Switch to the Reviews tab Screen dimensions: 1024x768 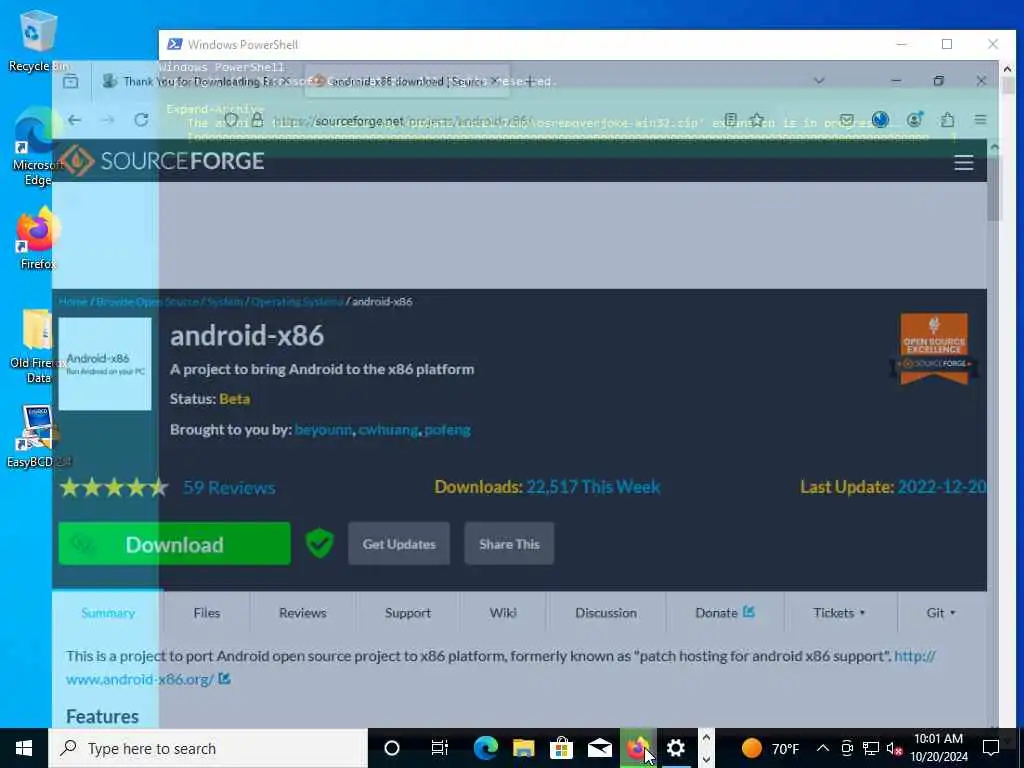tap(302, 613)
